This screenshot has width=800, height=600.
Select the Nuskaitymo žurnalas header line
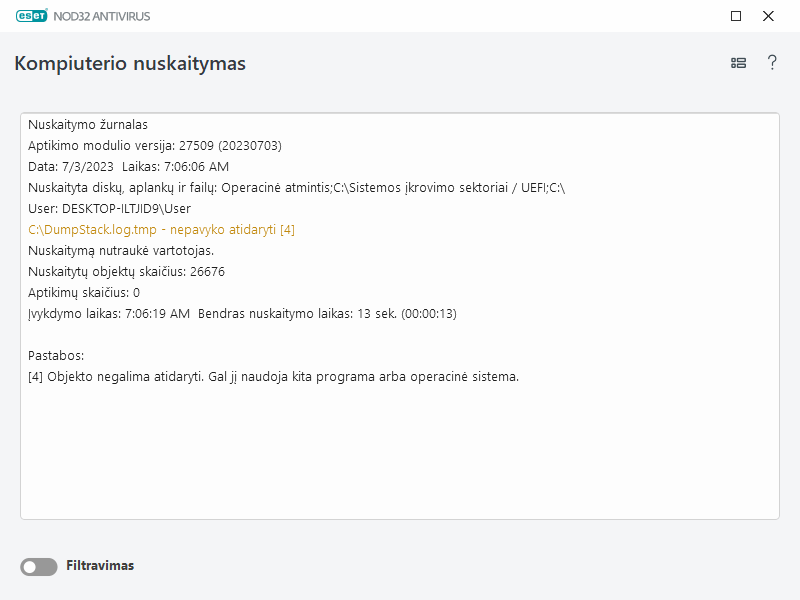tap(88, 124)
